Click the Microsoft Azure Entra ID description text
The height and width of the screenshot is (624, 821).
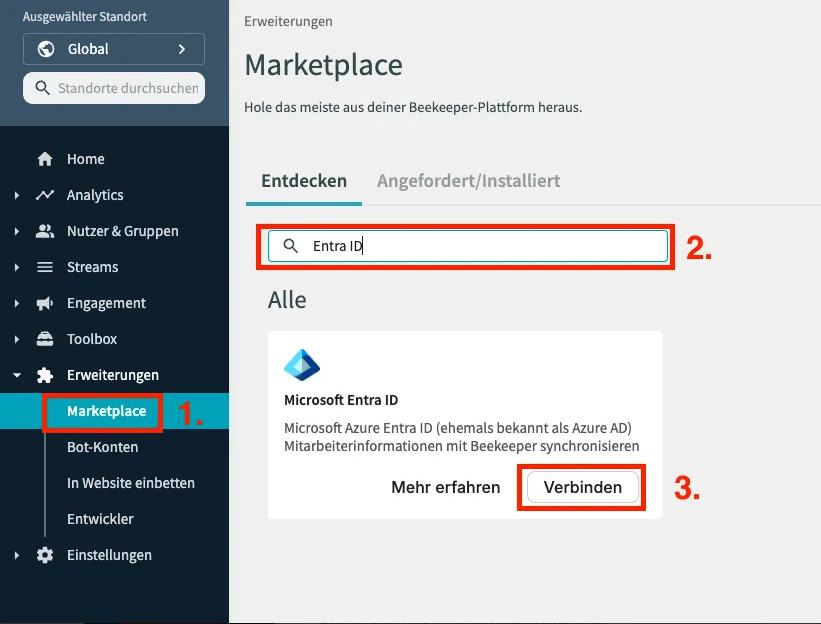[462, 437]
